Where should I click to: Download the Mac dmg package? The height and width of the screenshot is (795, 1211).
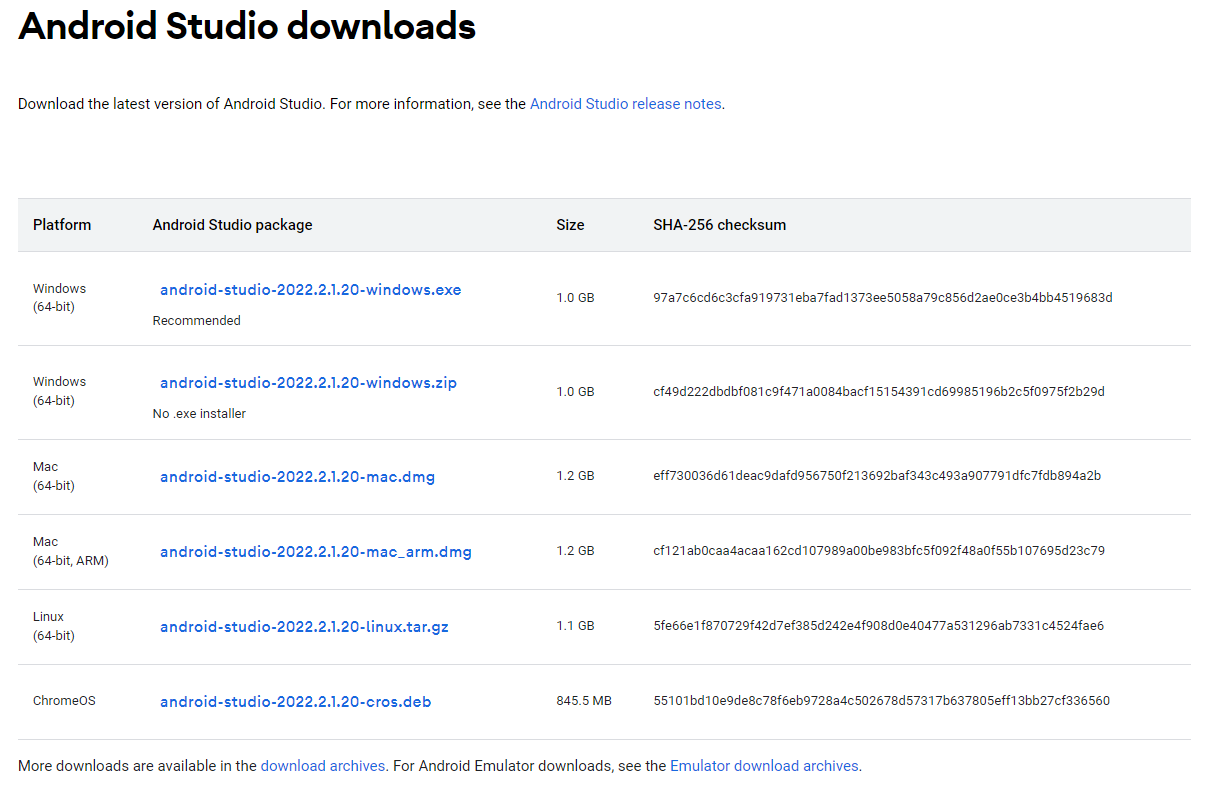pyautogui.click(x=297, y=477)
